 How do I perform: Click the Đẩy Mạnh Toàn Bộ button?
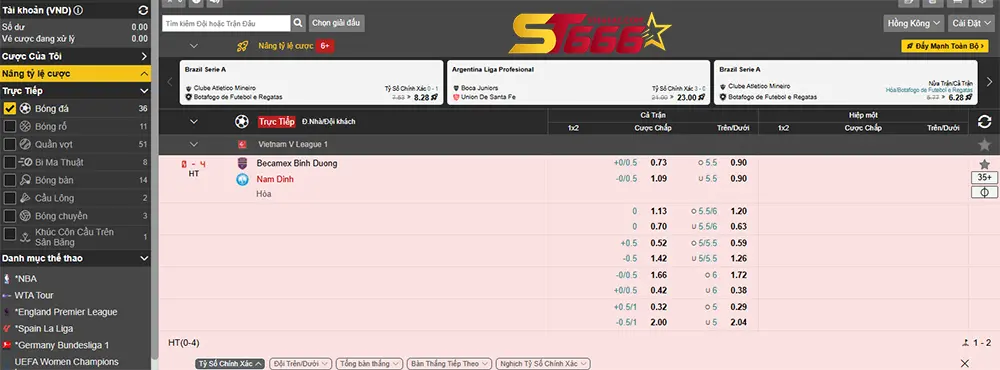click(945, 46)
